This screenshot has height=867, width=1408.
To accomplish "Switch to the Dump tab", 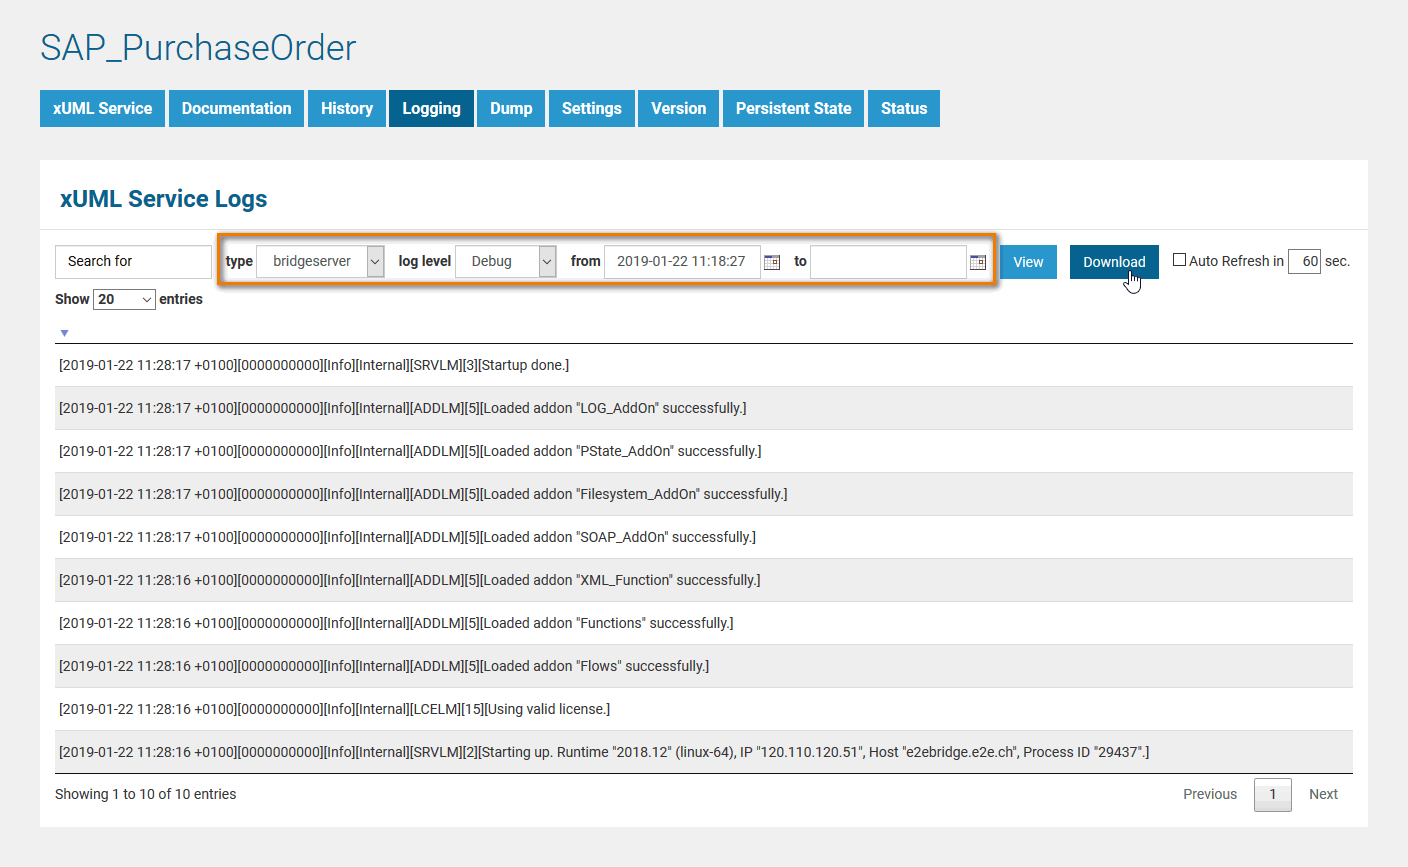I will (x=510, y=108).
